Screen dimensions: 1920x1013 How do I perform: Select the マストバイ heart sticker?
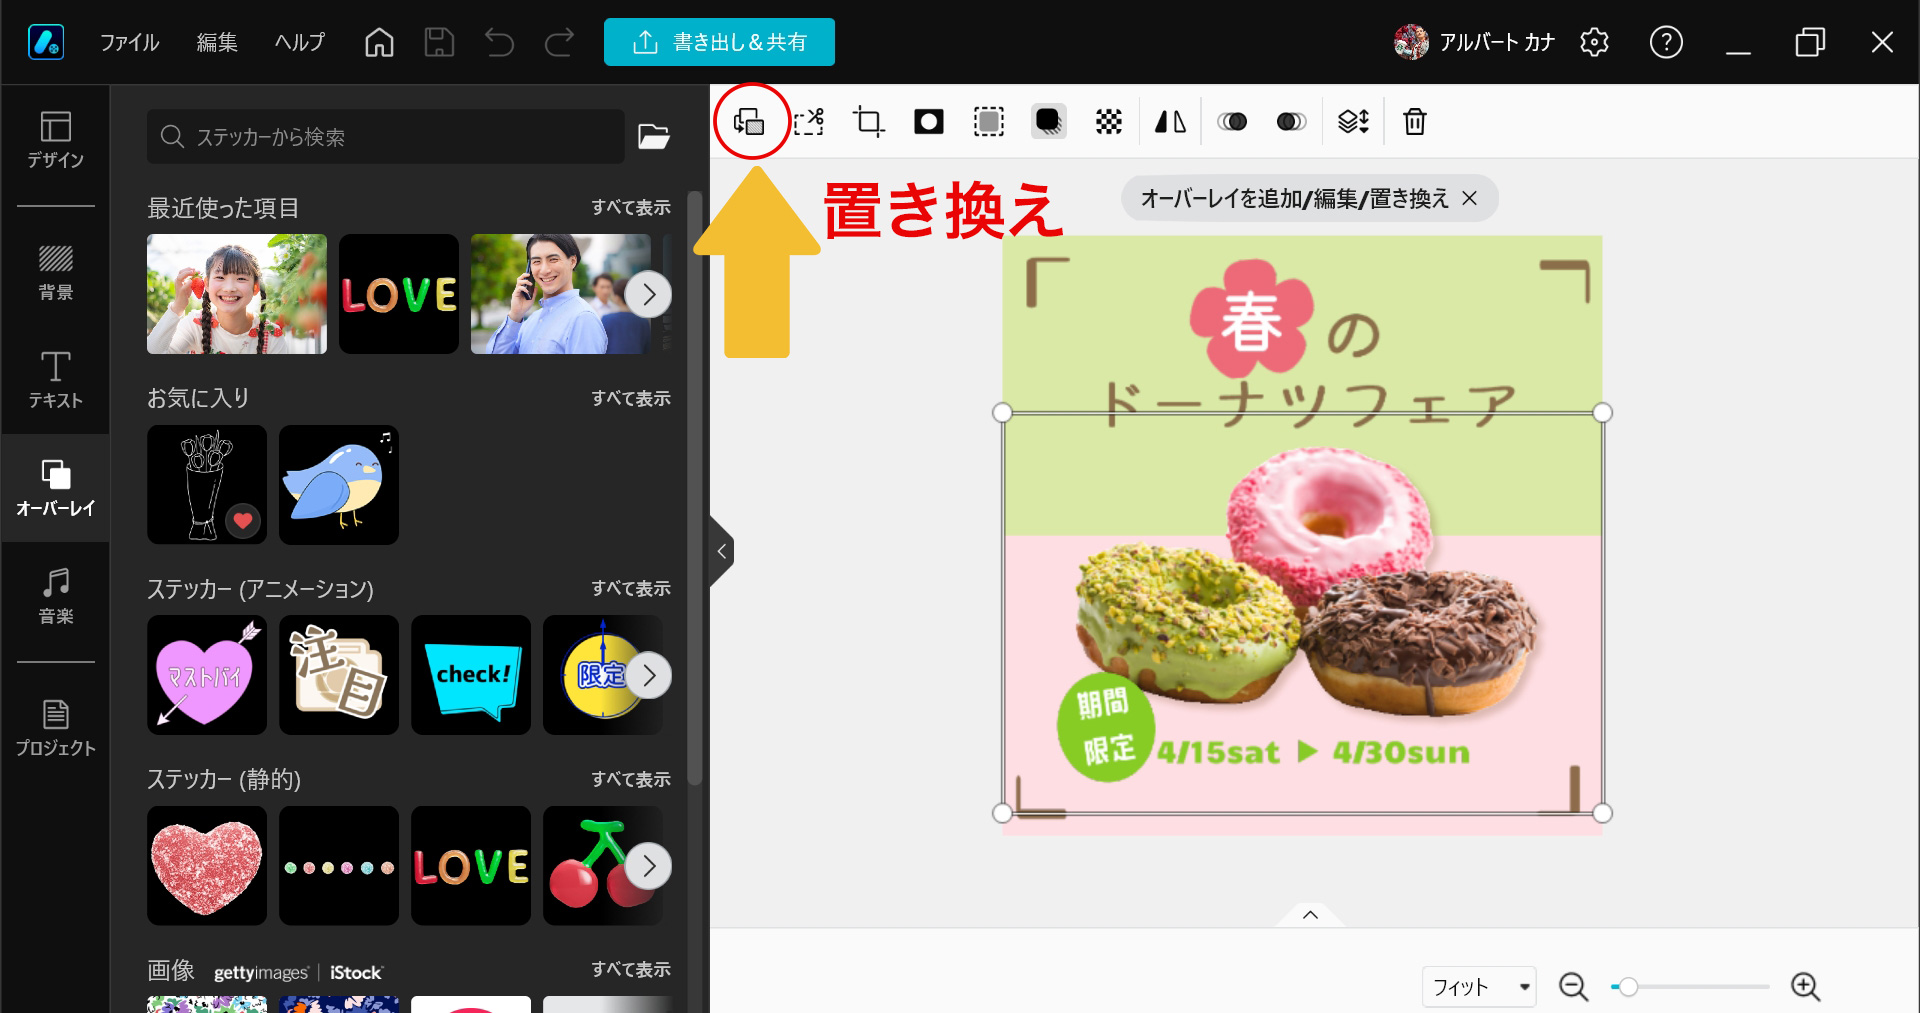click(207, 675)
